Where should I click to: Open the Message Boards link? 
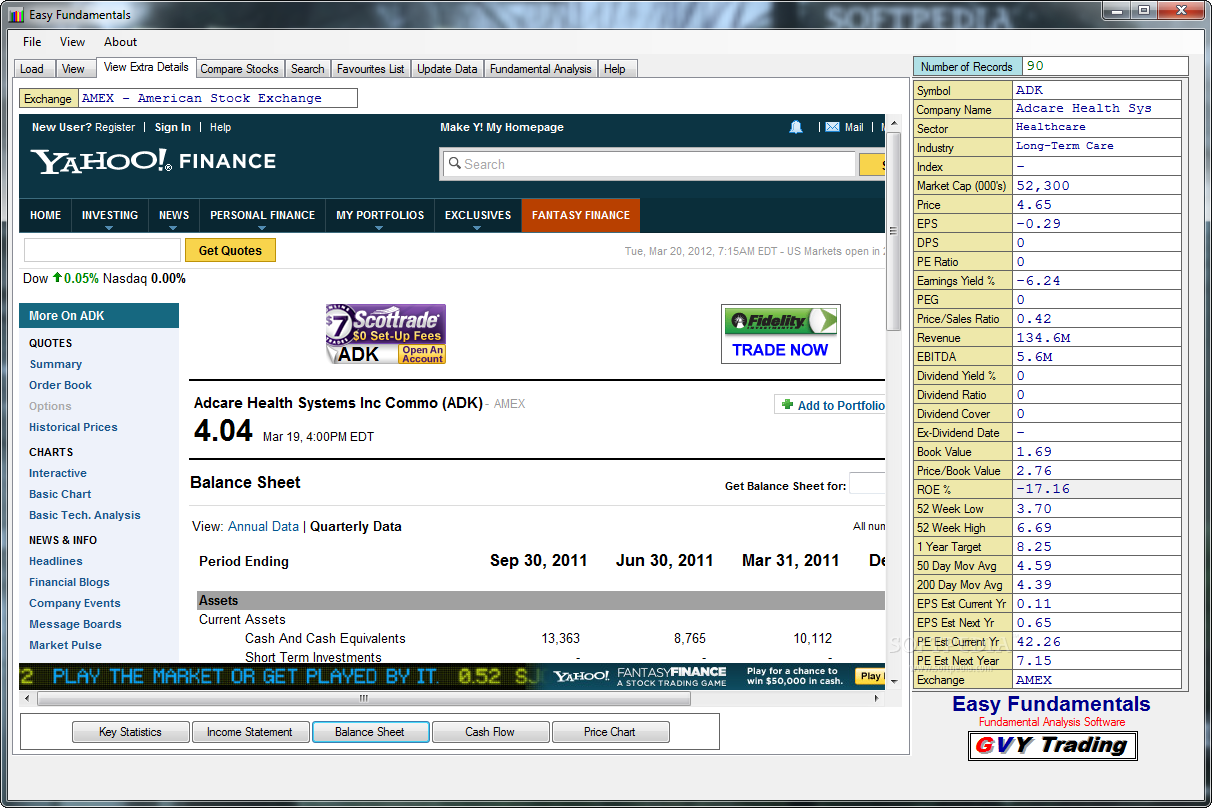pyautogui.click(x=75, y=624)
